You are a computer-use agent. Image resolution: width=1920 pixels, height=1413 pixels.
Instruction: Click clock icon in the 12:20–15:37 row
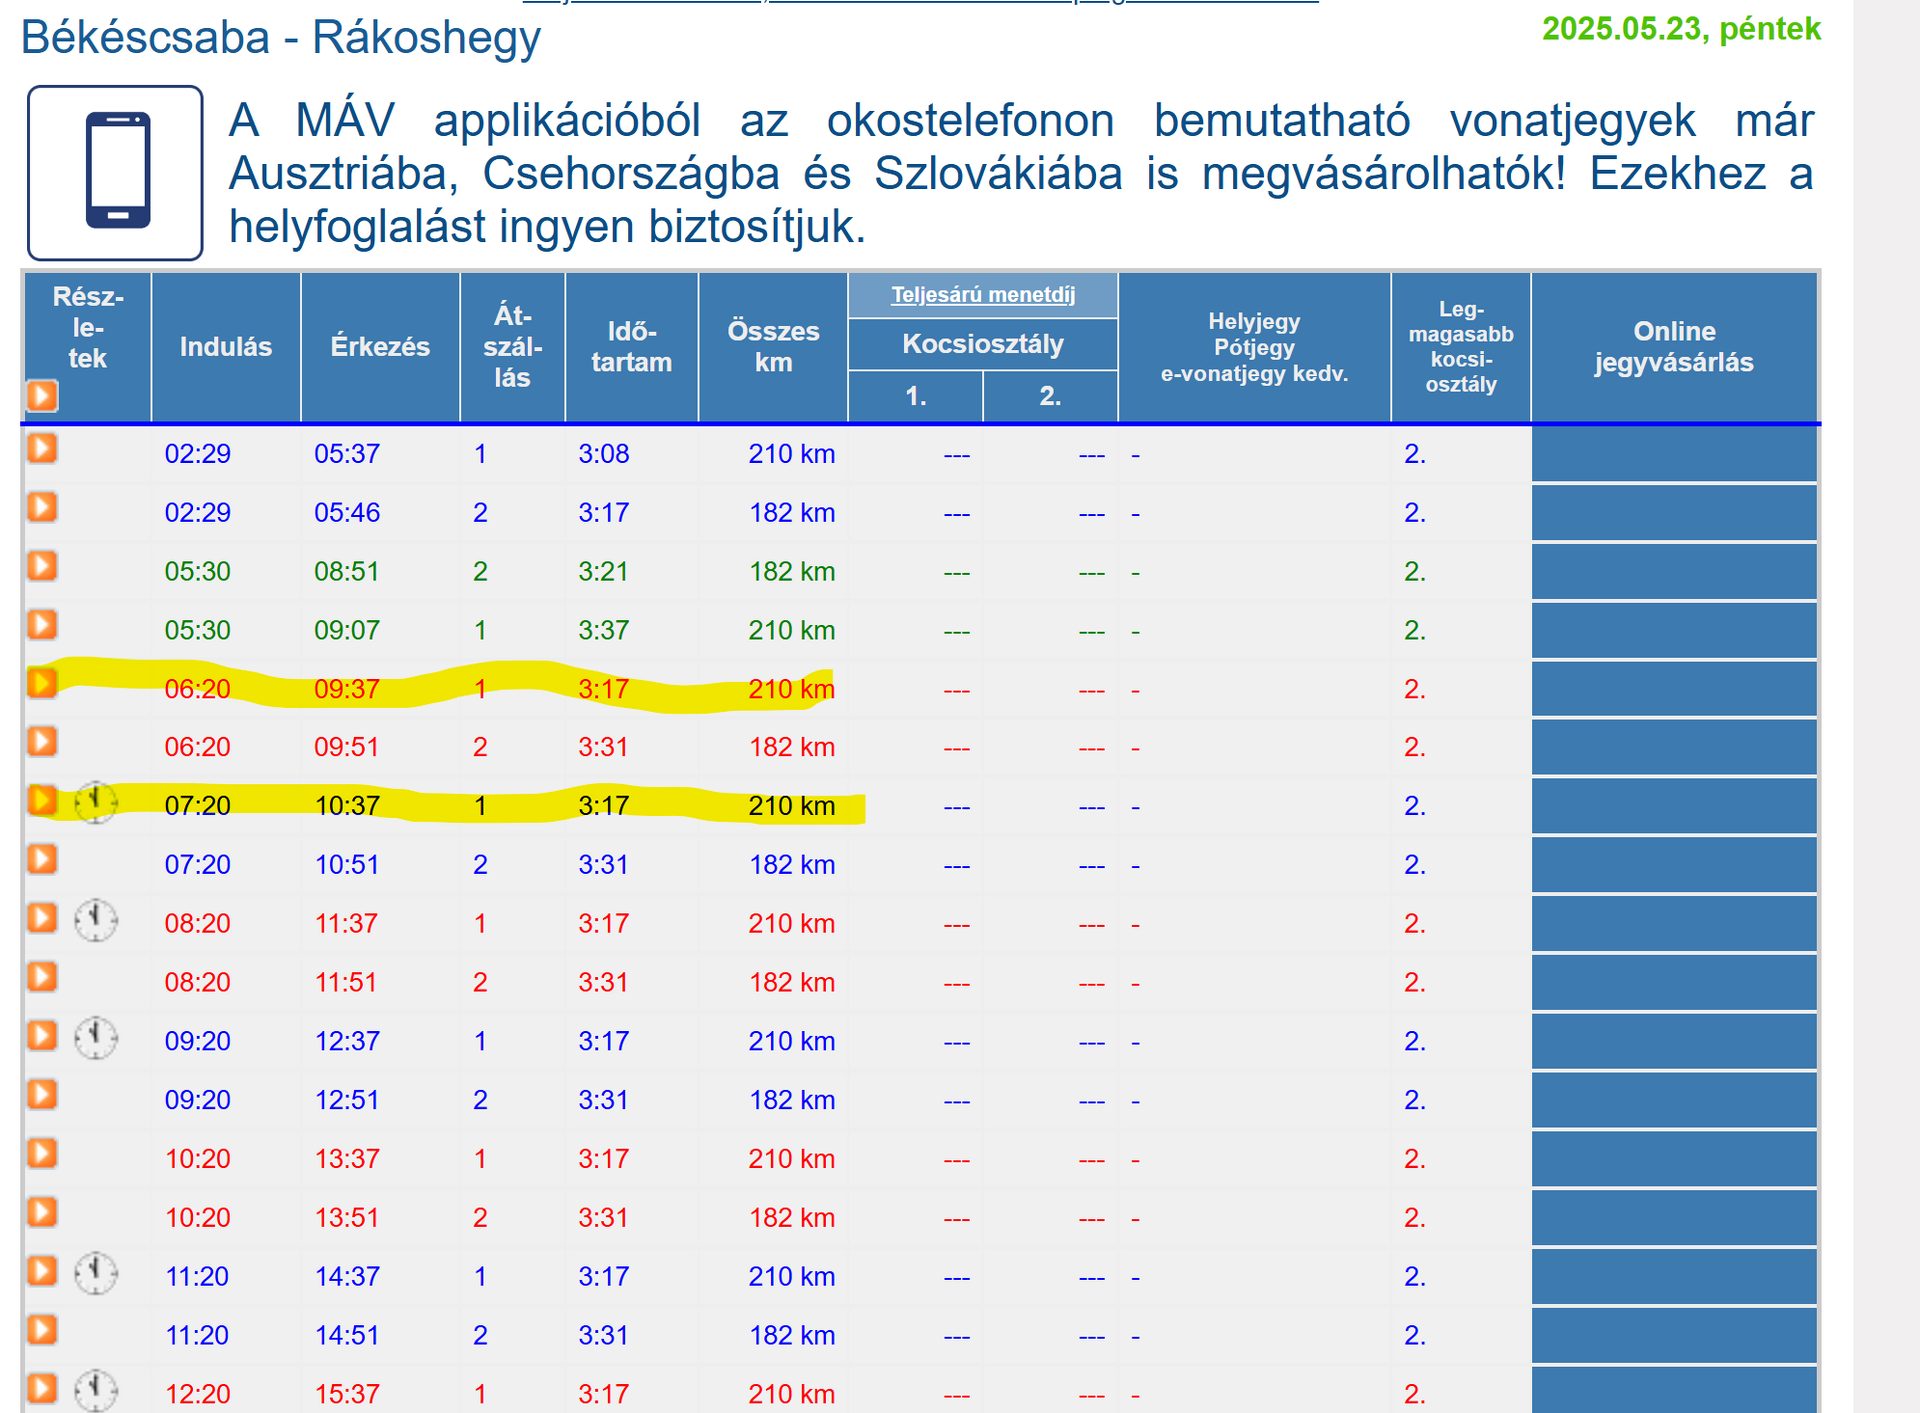click(96, 1390)
